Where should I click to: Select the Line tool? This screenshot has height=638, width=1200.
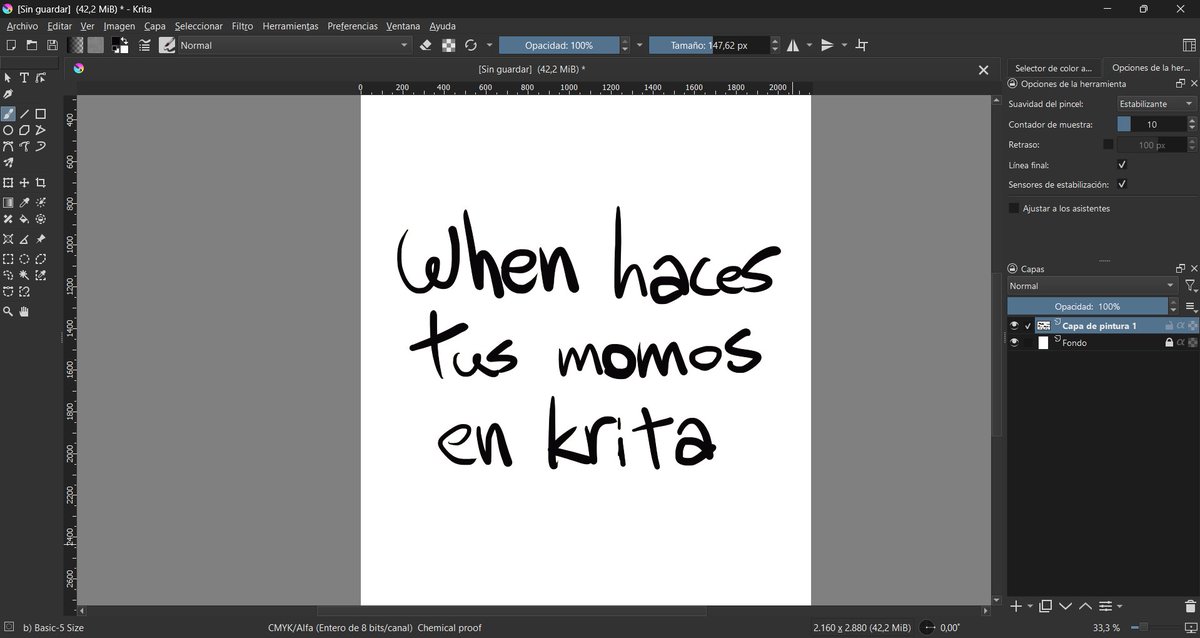[24, 114]
